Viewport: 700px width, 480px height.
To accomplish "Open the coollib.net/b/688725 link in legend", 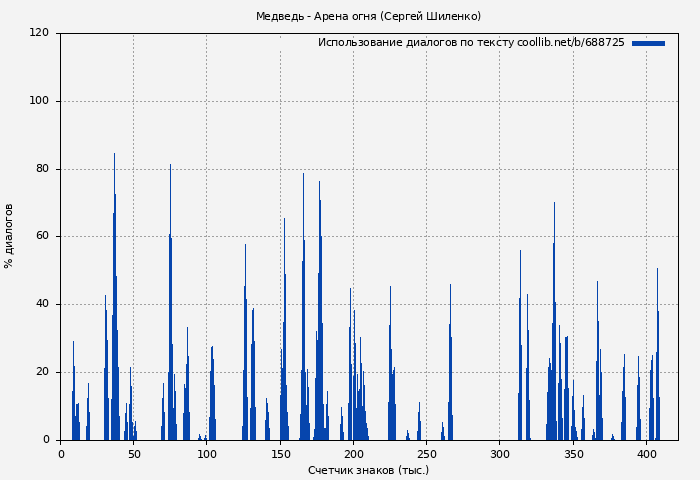I will pyautogui.click(x=571, y=43).
